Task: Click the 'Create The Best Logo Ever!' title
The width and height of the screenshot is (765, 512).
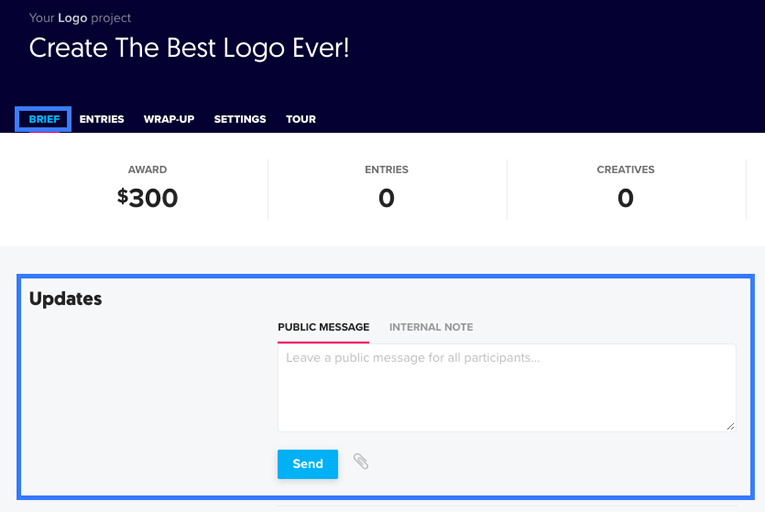Action: [x=189, y=47]
